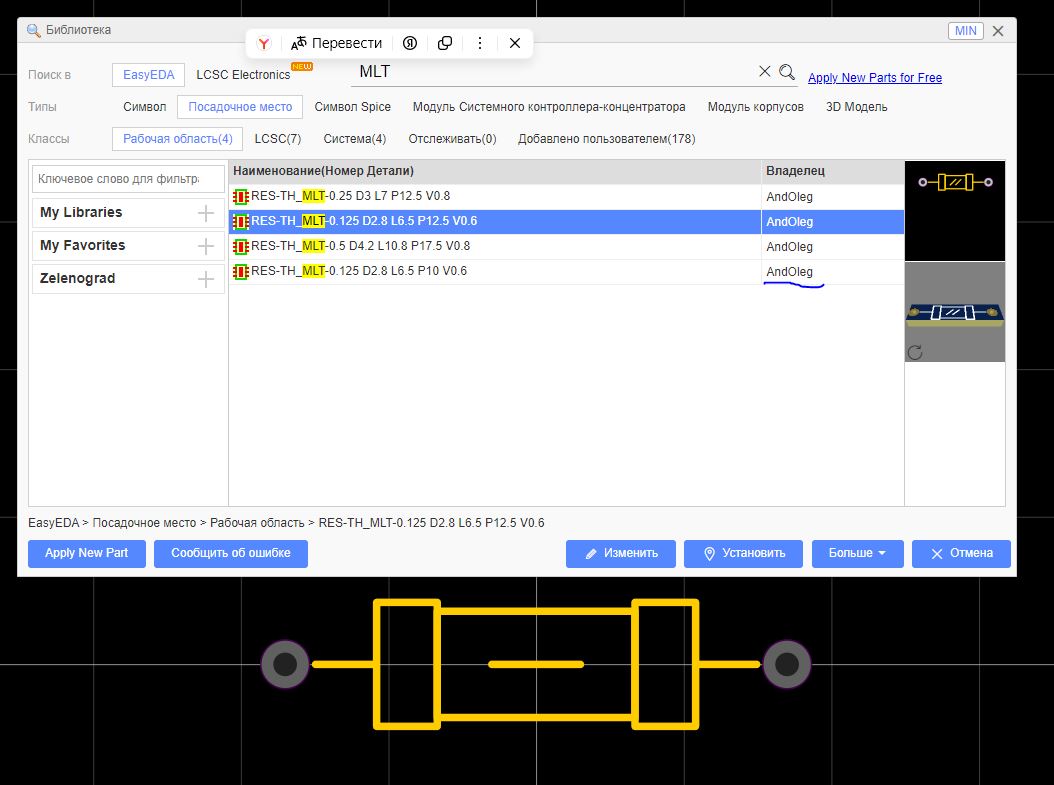Click the Отмена cancel button
Image resolution: width=1054 pixels, height=785 pixels.
pyautogui.click(x=961, y=554)
